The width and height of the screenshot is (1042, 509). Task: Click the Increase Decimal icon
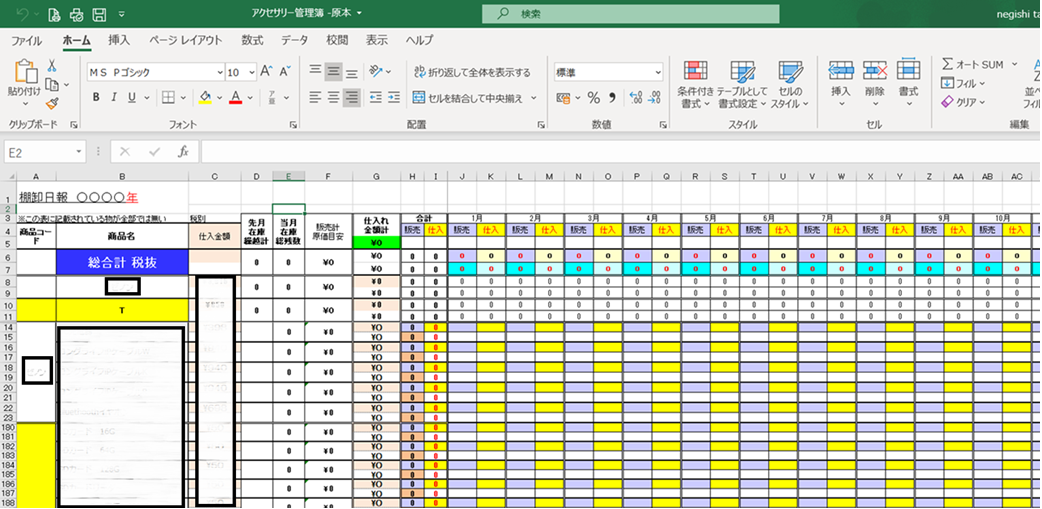635,98
